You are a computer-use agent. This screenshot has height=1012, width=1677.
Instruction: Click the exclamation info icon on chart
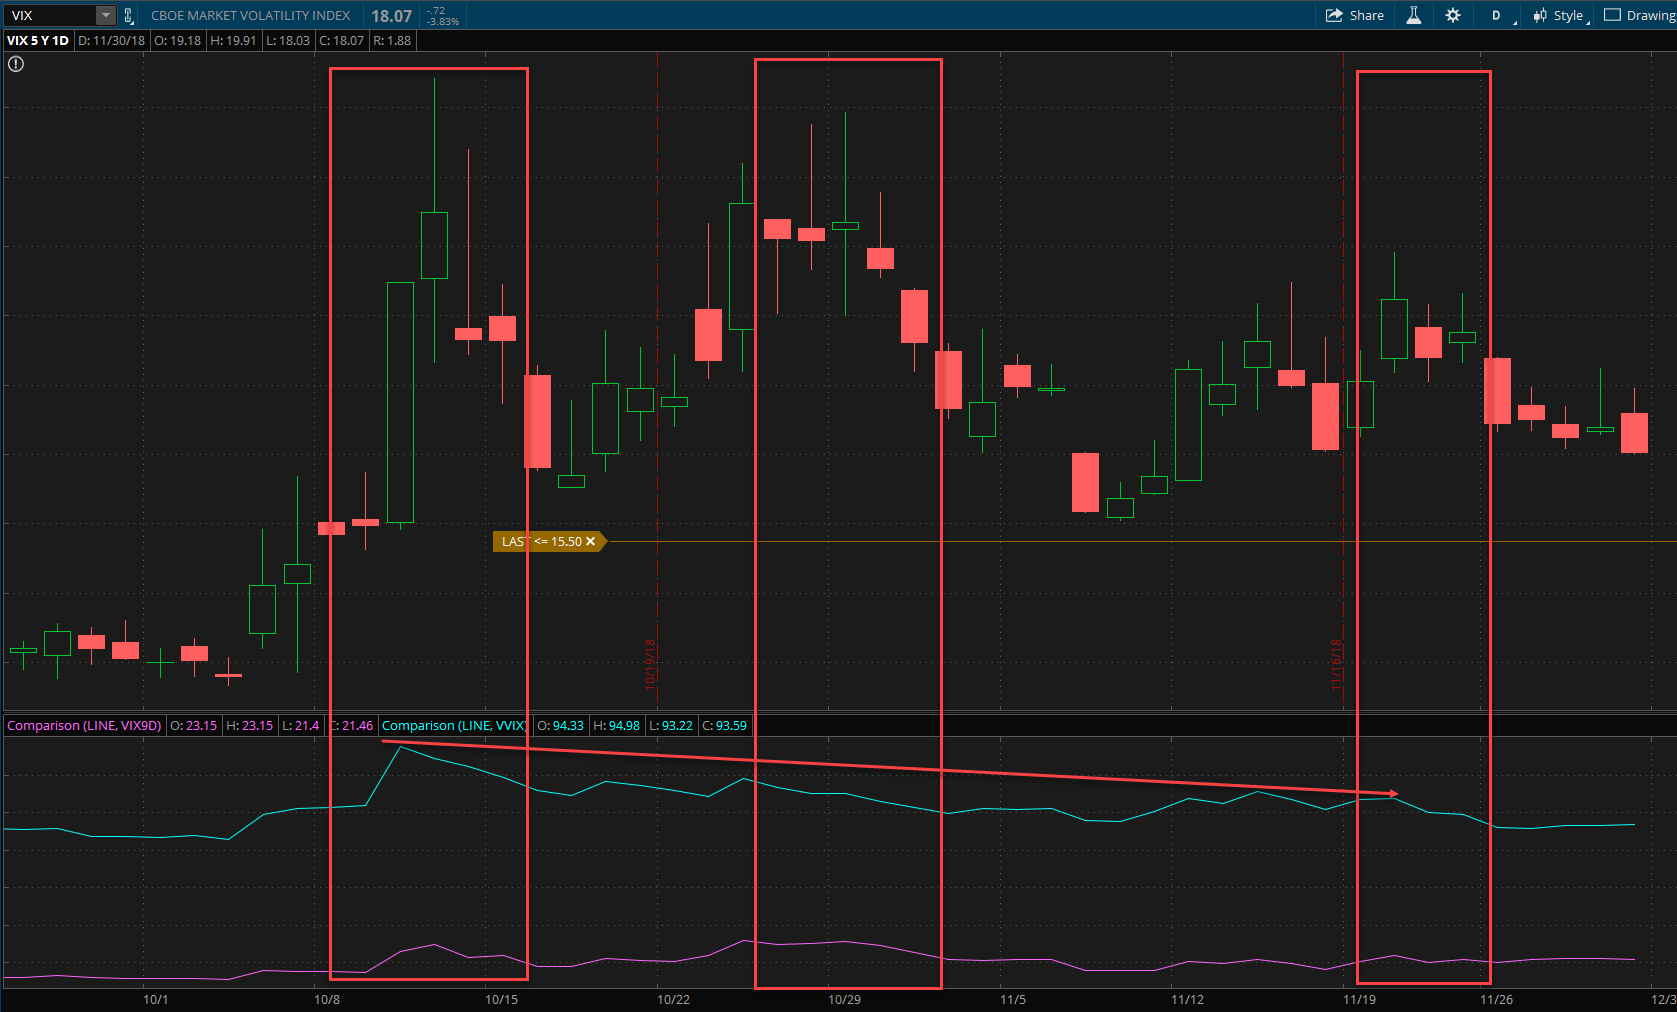16,64
